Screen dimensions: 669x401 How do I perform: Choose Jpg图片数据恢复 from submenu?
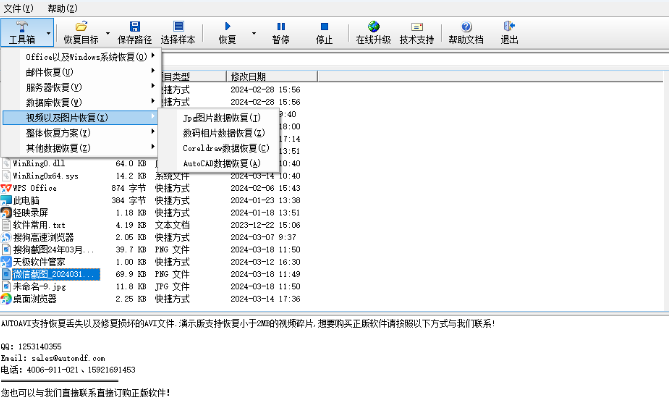point(221,118)
